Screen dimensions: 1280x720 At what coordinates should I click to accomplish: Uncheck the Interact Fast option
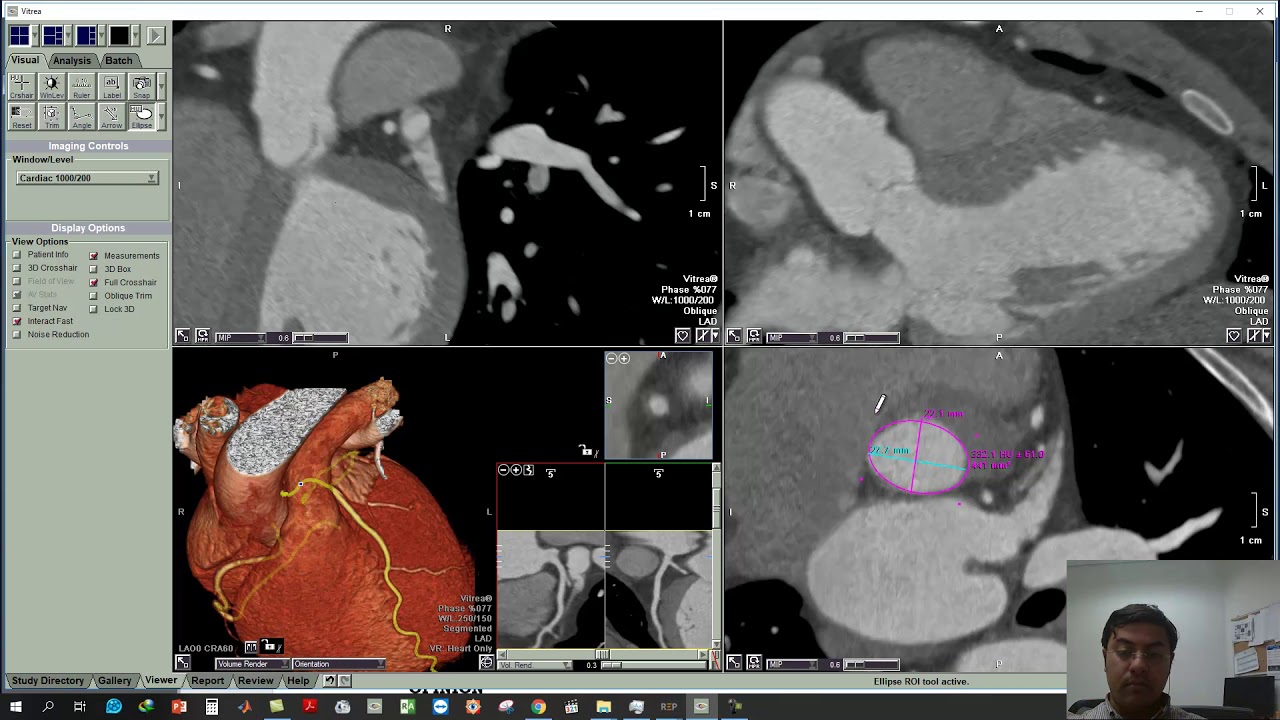pos(16,321)
